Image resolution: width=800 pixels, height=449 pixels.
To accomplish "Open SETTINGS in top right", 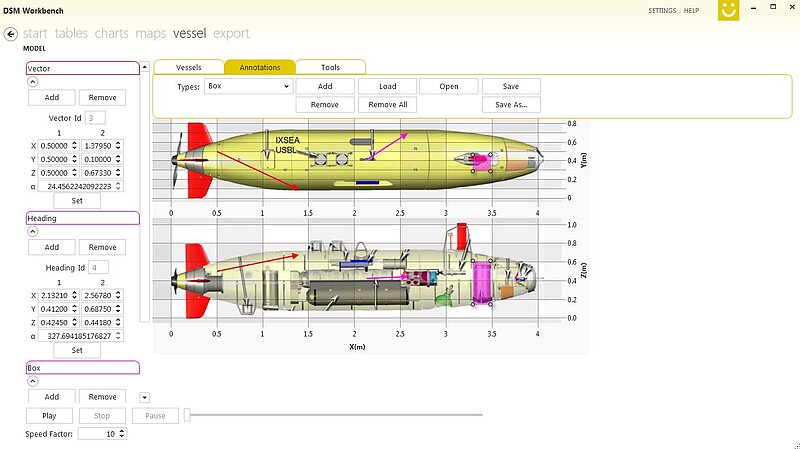I will [661, 10].
